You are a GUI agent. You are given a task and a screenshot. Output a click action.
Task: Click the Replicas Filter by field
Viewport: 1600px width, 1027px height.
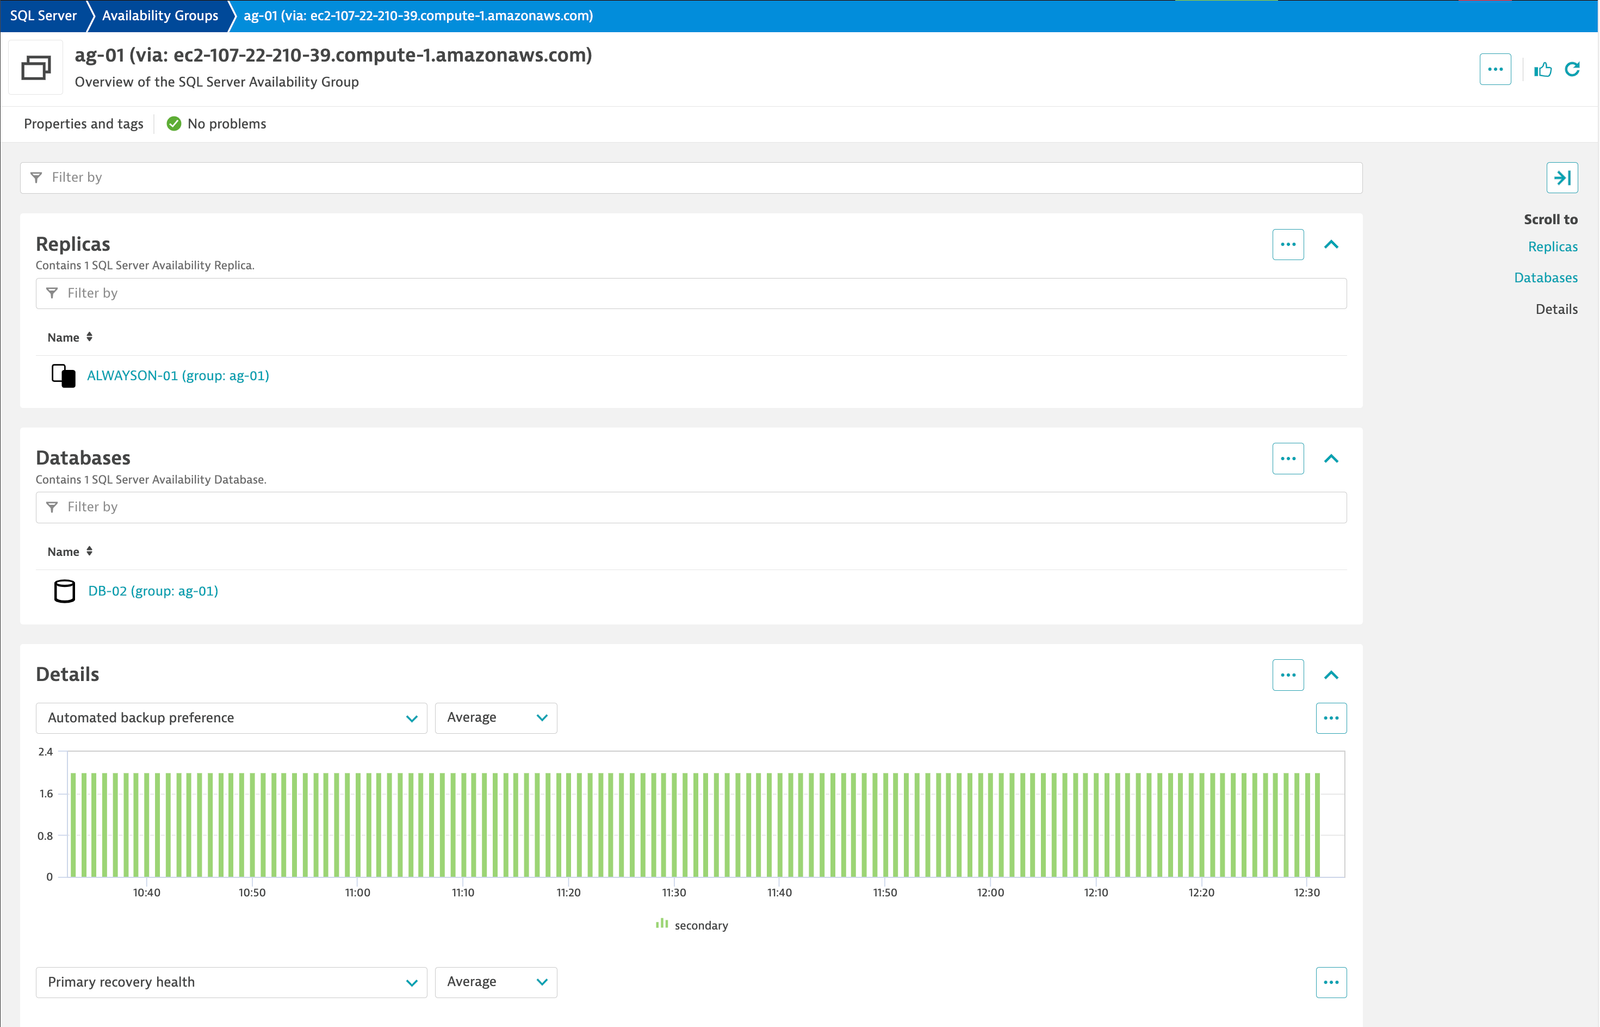[x=691, y=293]
